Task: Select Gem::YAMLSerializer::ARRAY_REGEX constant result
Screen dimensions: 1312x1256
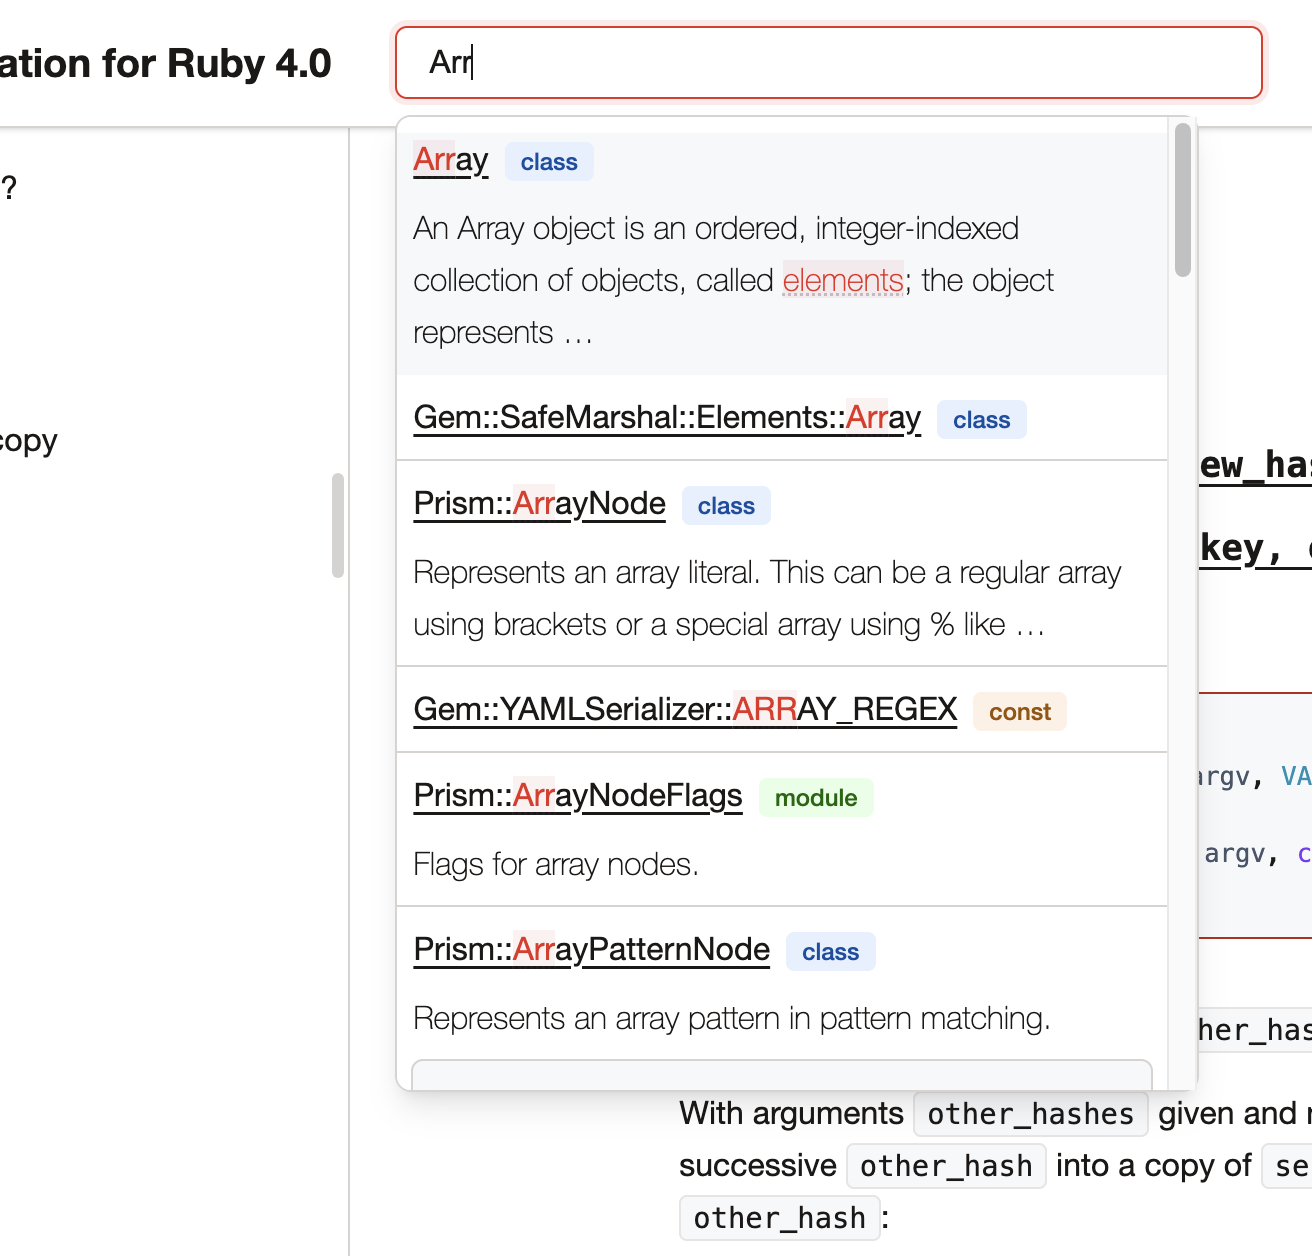Action: [685, 709]
